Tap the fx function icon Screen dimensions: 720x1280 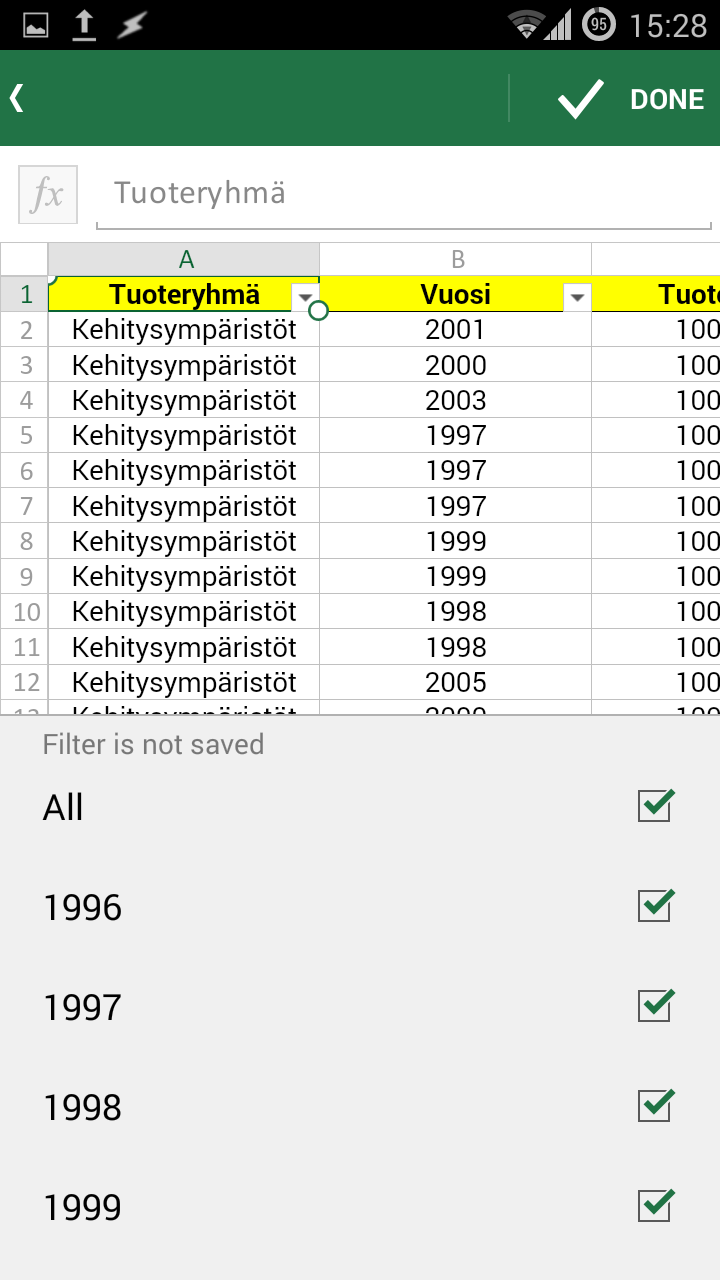[x=48, y=194]
